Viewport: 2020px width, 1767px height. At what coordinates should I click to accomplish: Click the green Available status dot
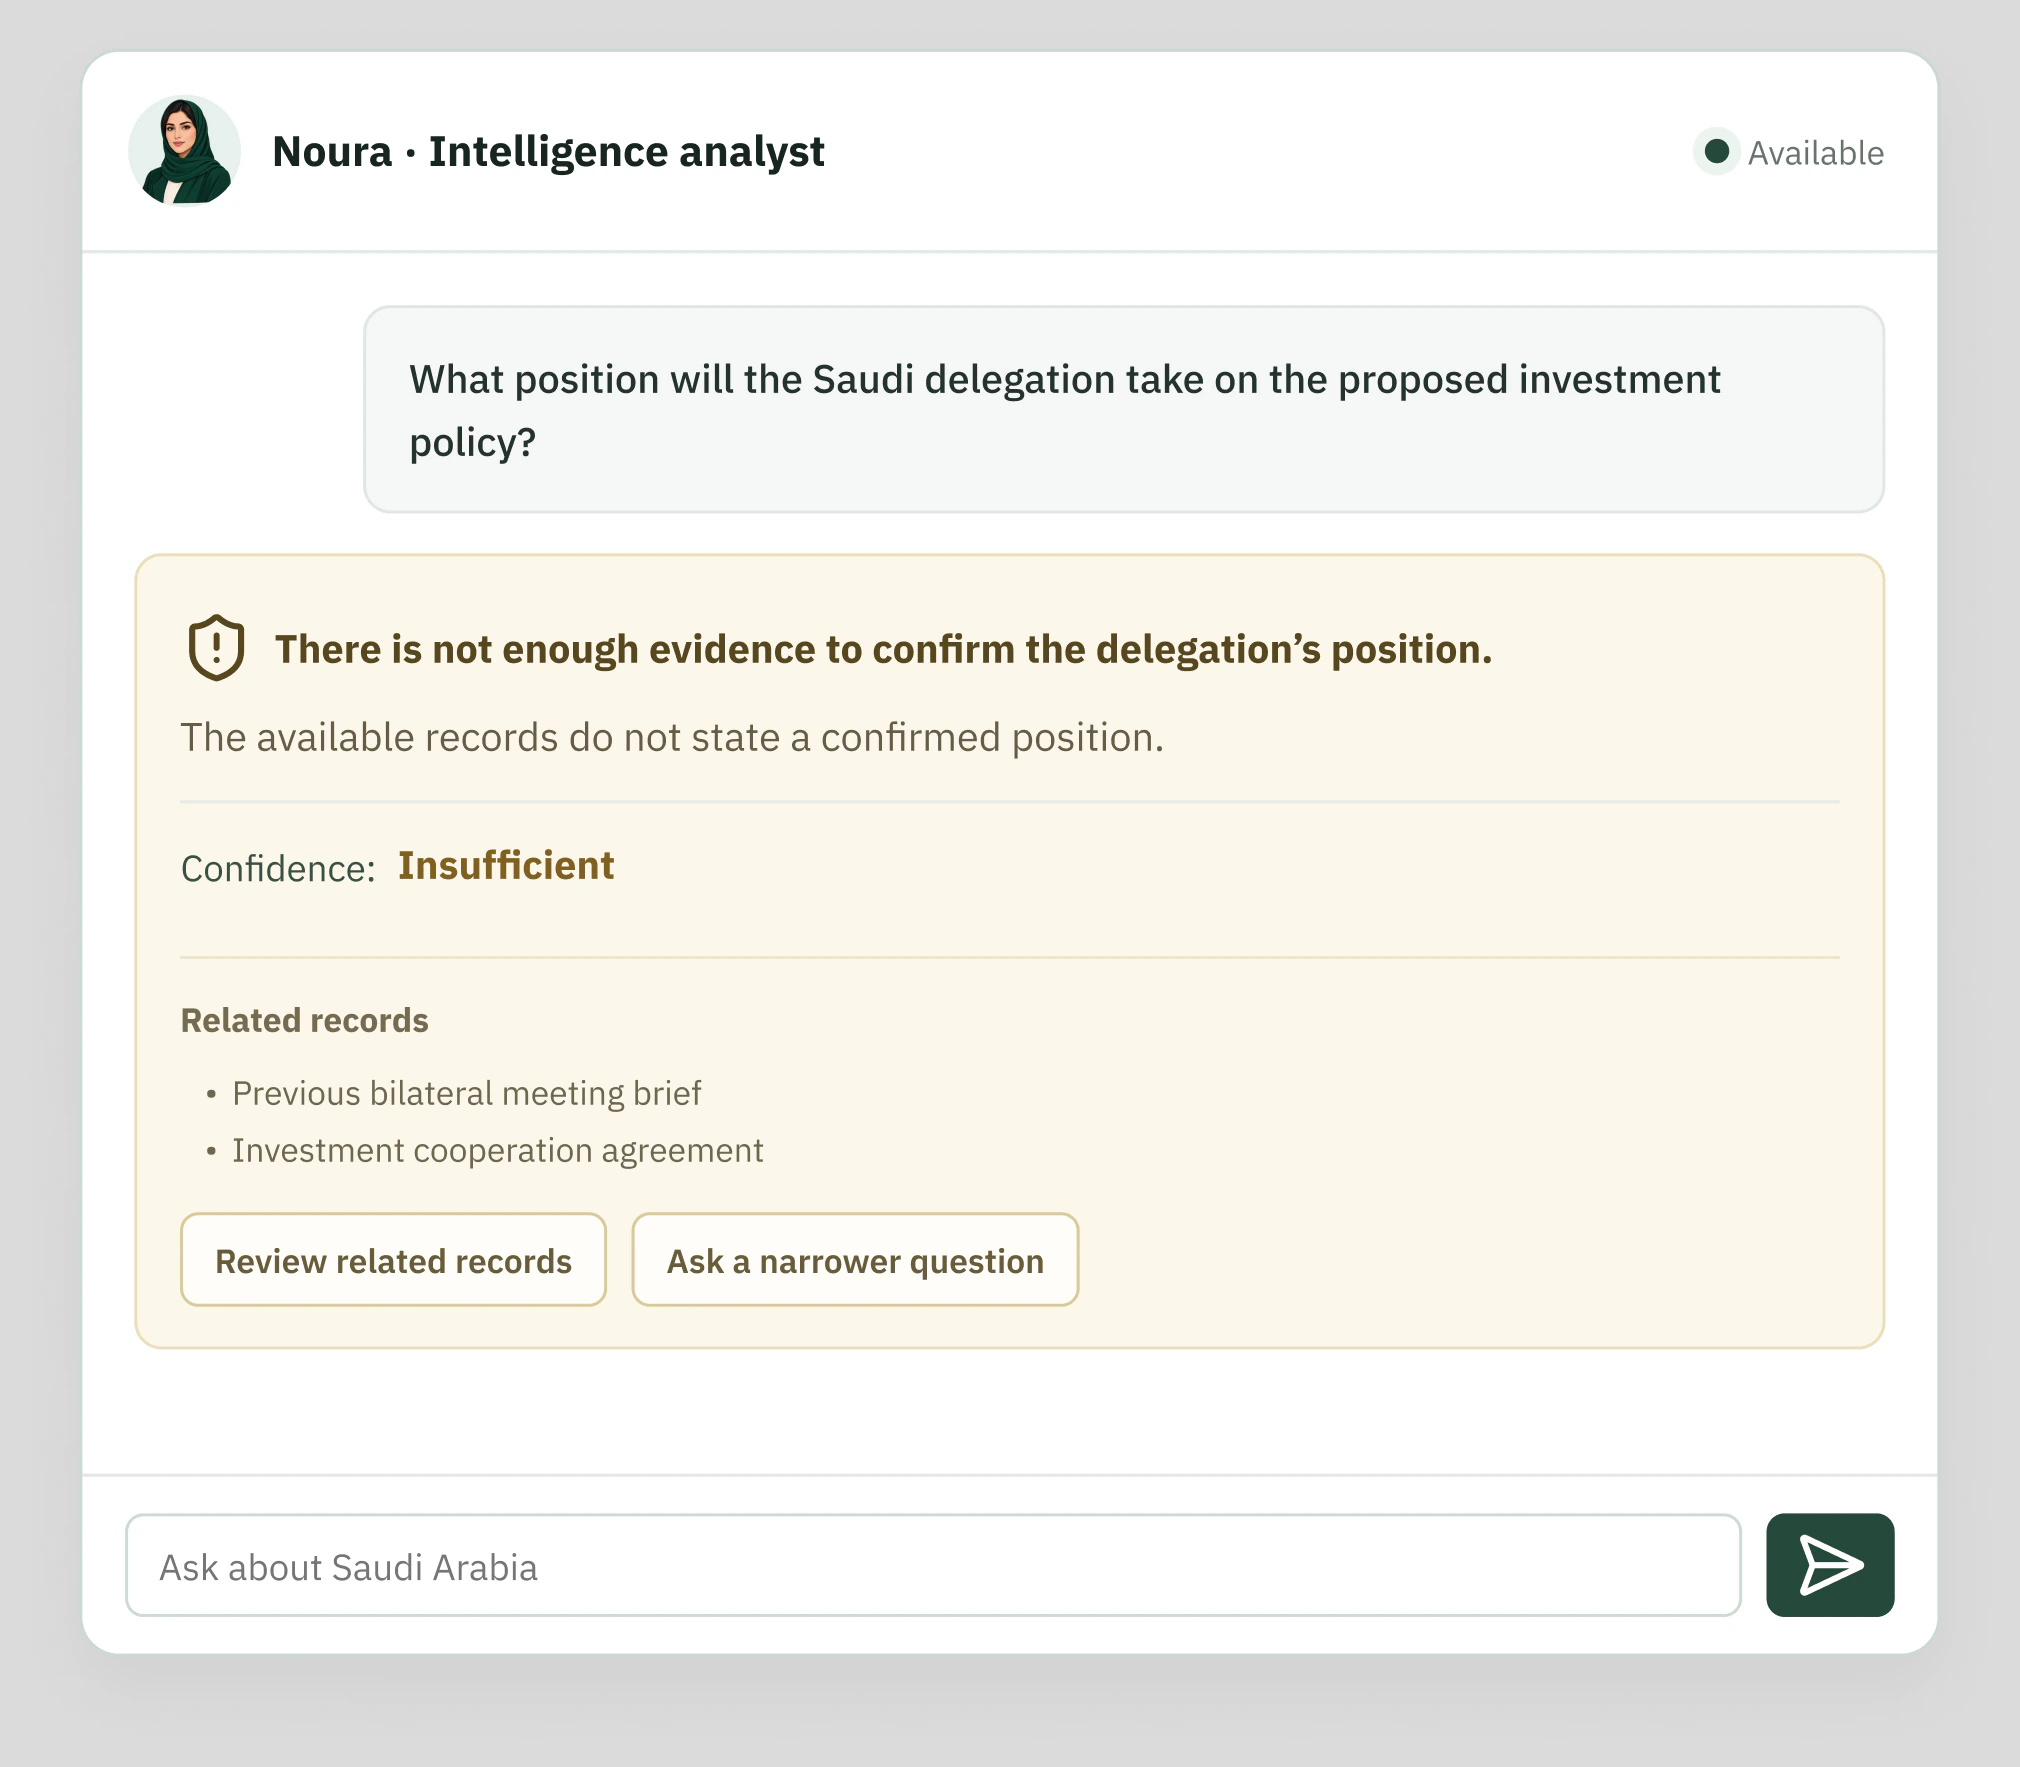(1717, 152)
